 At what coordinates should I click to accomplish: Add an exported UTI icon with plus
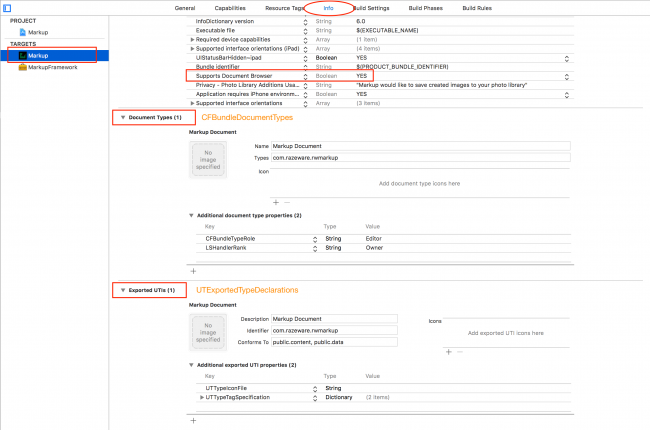(447, 351)
